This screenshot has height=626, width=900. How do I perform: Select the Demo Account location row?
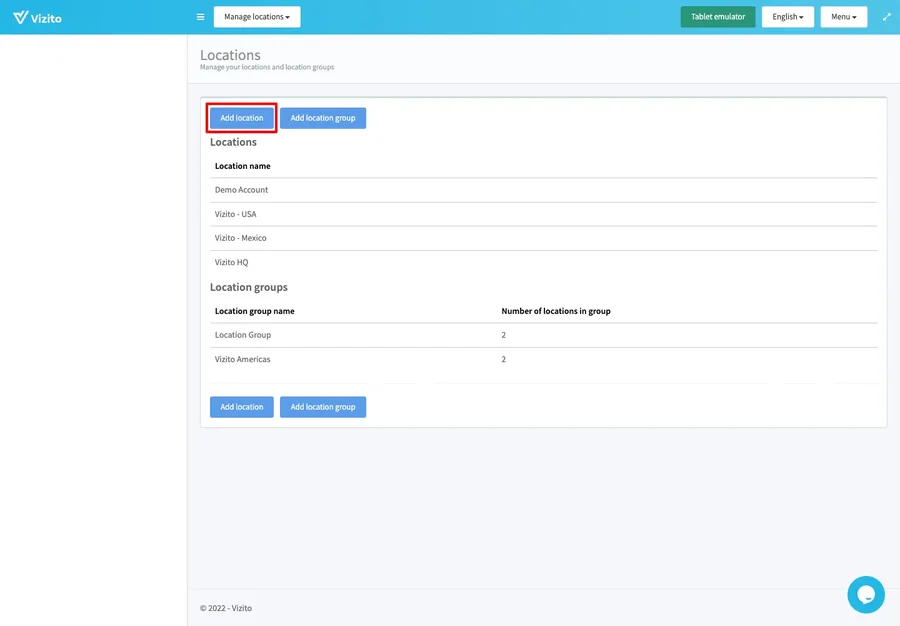[242, 190]
